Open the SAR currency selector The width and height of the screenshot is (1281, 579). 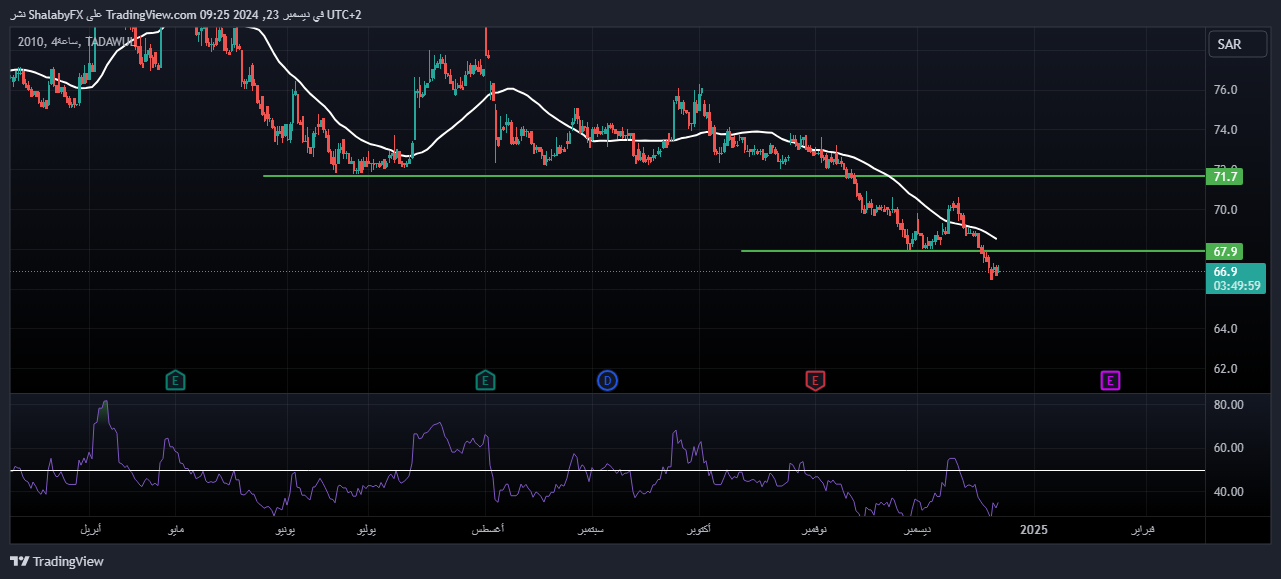coord(1236,44)
